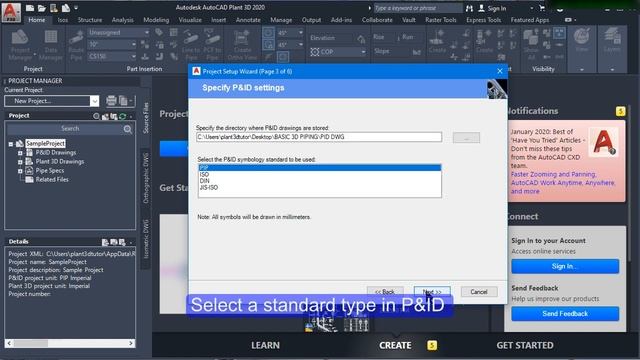
Task: Click the shopping cart icon in title bar
Action: point(542,8)
